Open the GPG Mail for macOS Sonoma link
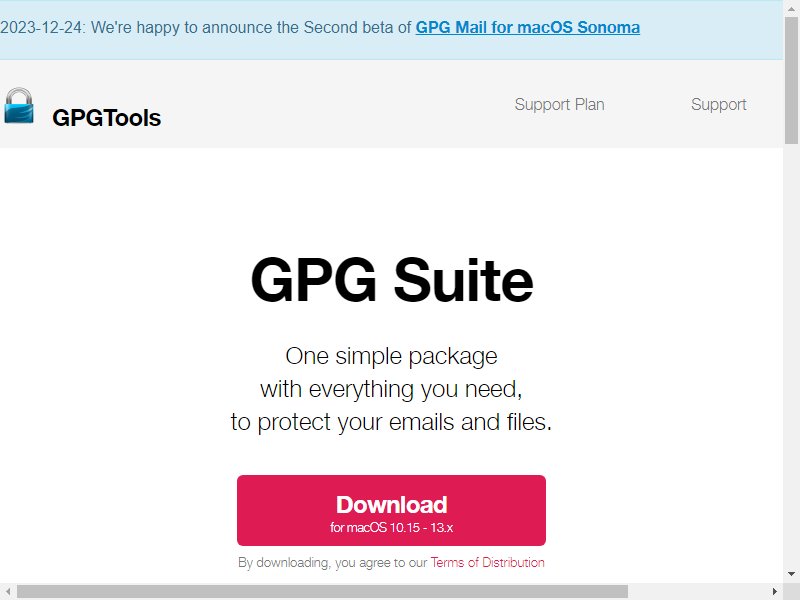This screenshot has width=800, height=600. coord(528,27)
